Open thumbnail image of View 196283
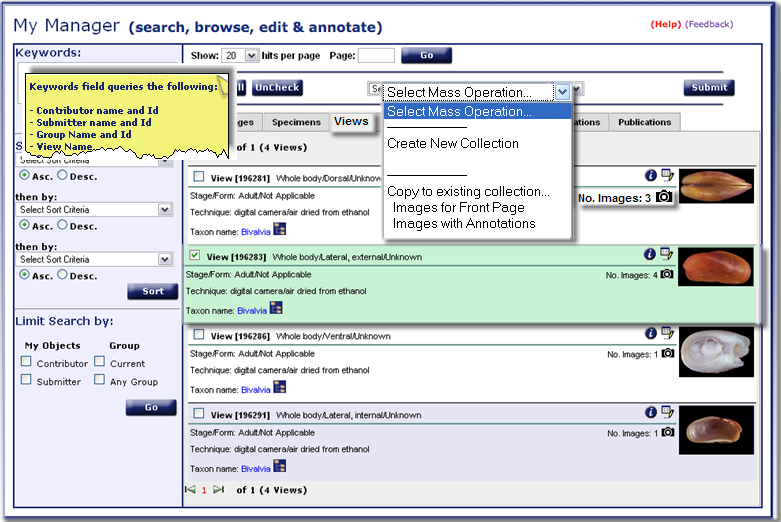The width and height of the screenshot is (781, 522). click(715, 266)
